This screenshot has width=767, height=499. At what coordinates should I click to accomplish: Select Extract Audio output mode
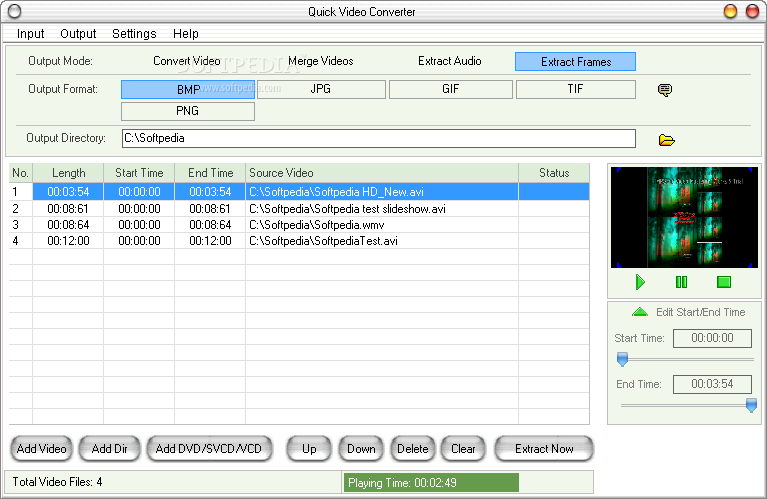click(450, 61)
